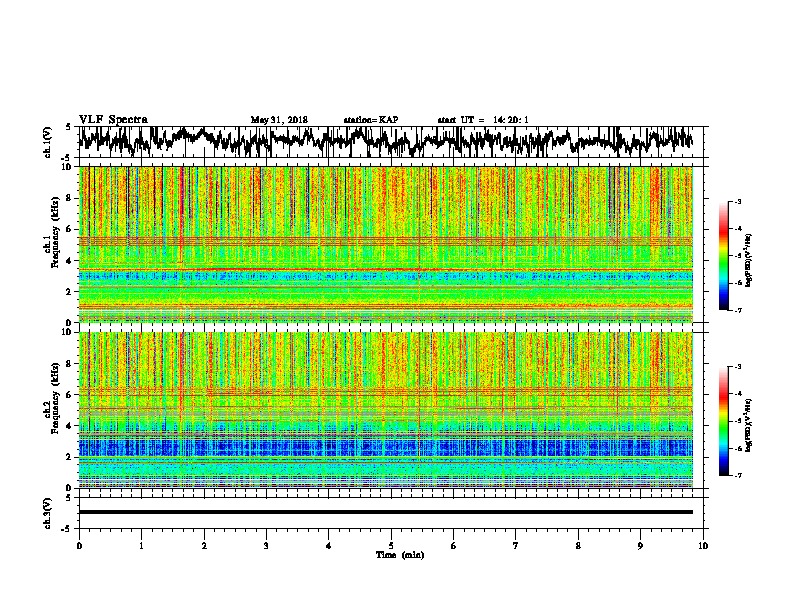Click the "ch.1(V)" waveform axis label
The height and width of the screenshot is (612, 792).
tap(47, 141)
